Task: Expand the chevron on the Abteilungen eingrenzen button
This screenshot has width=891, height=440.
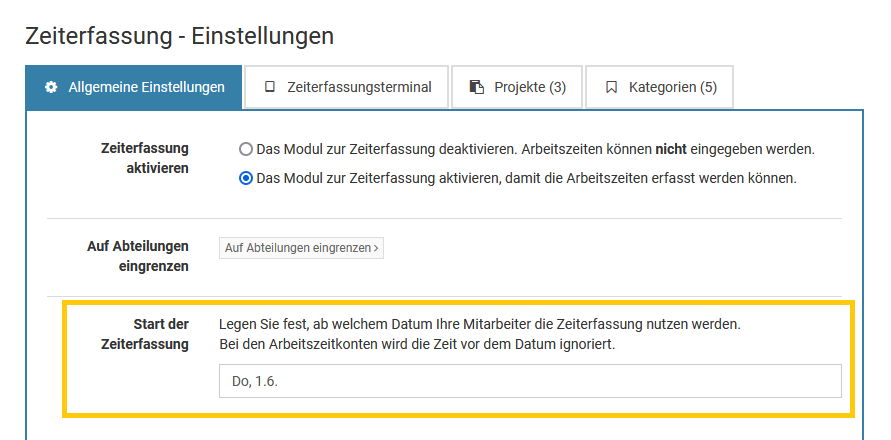Action: pyautogui.click(x=376, y=248)
